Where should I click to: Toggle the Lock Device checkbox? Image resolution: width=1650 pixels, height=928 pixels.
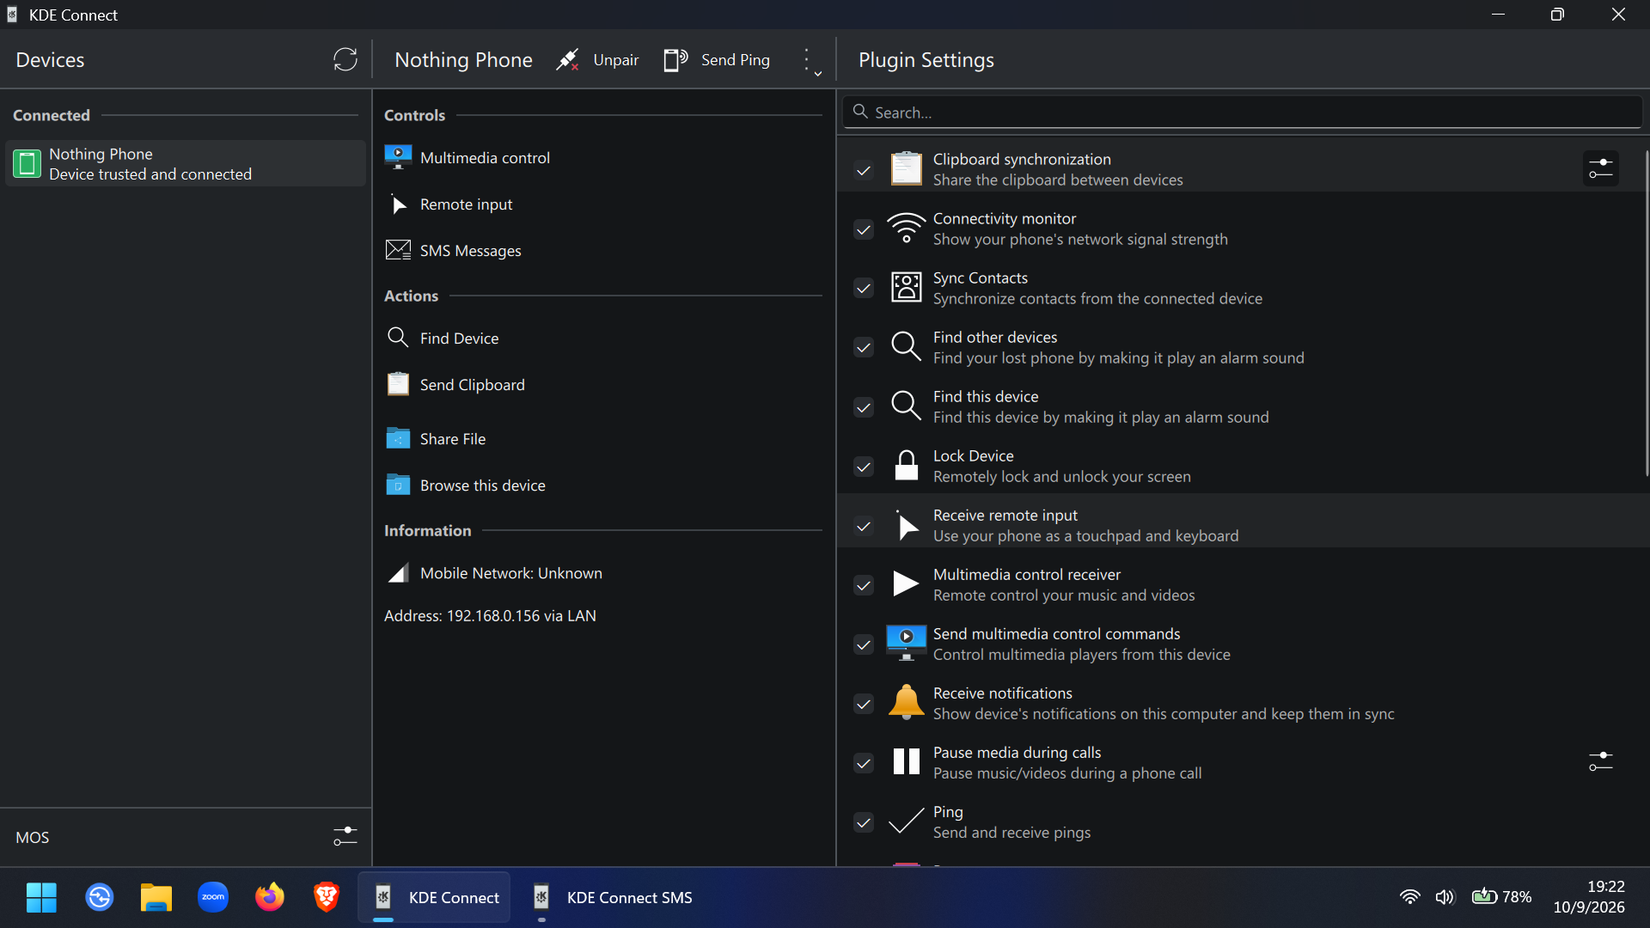click(864, 466)
